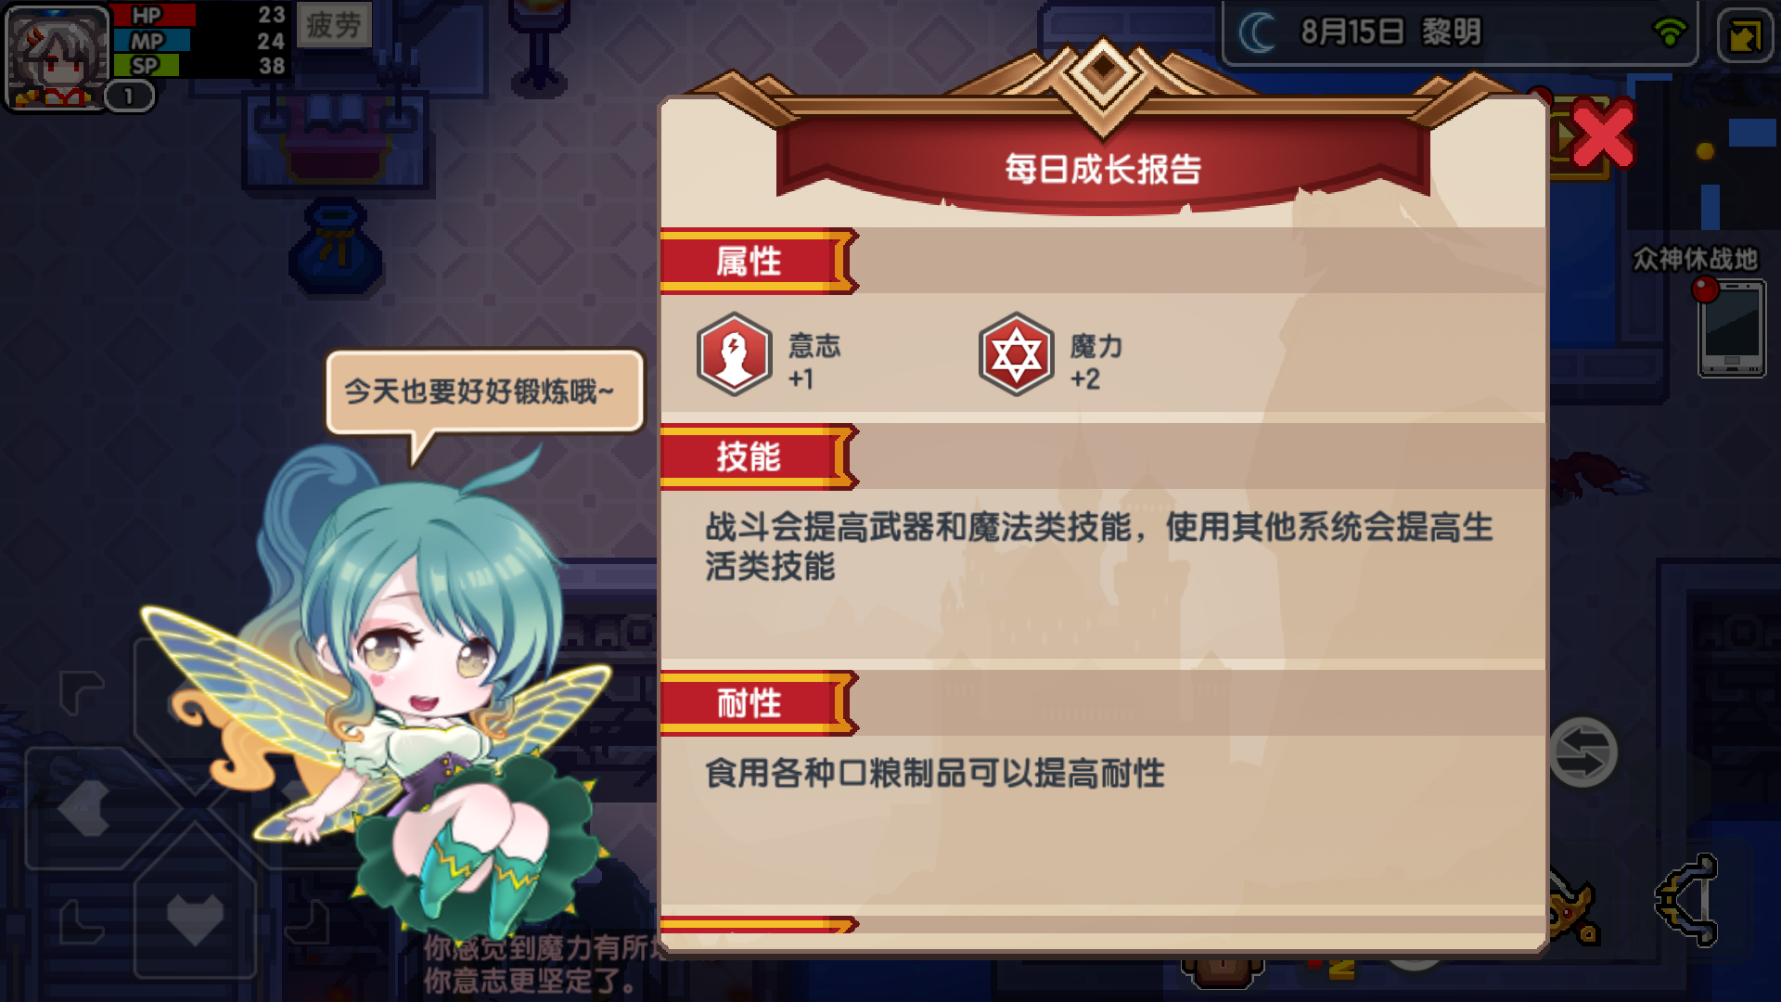1781x1002 pixels.
Task: Tap the fairy's speech bubble
Action: (484, 392)
